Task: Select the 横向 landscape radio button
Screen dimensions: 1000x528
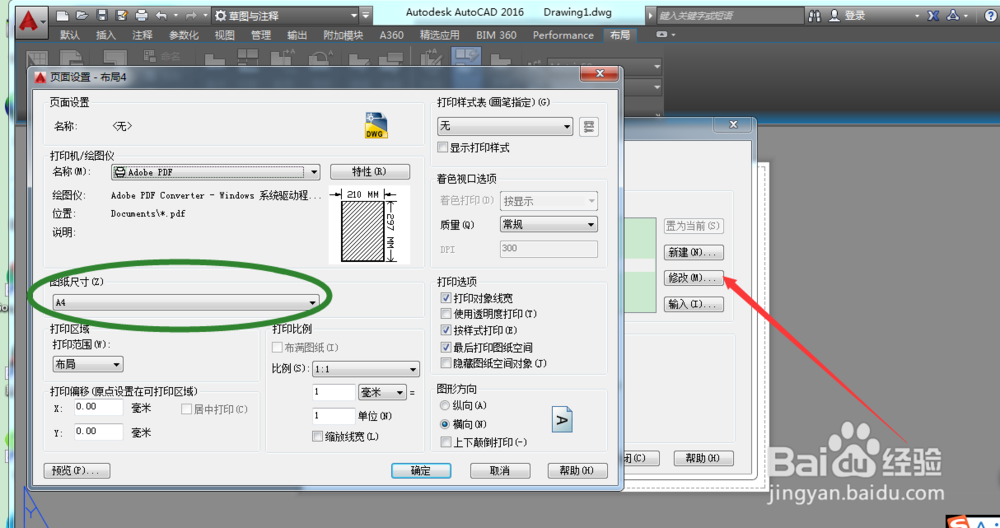Action: pos(445,424)
